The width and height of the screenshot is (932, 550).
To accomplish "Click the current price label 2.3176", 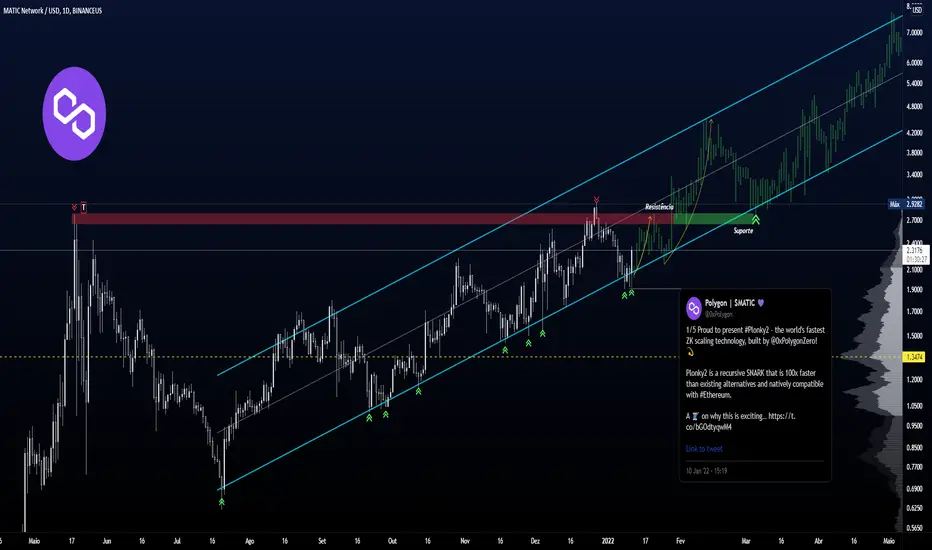I will [x=914, y=252].
